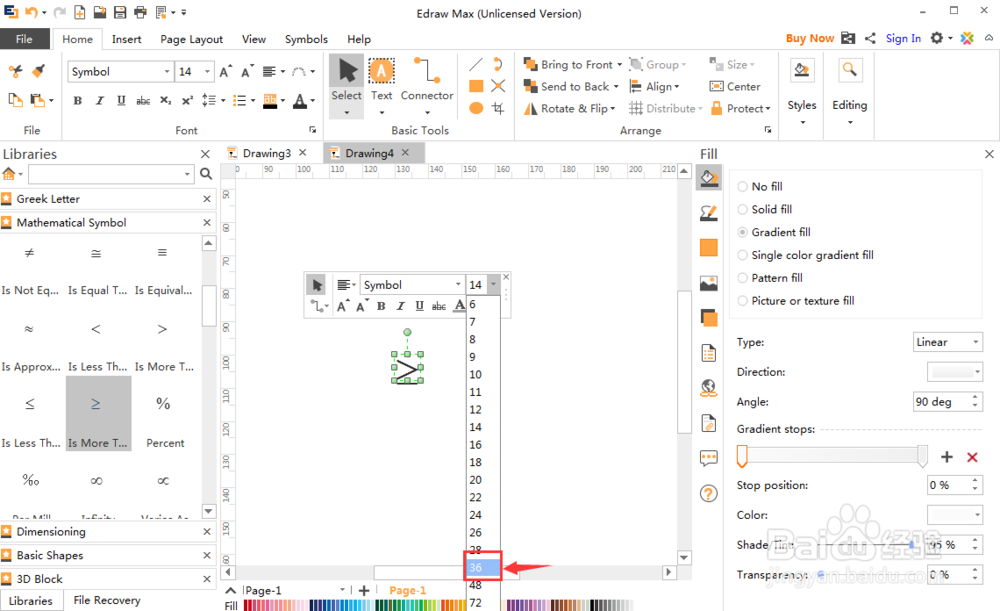Add a new page with plus button
The width and height of the screenshot is (1000, 611).
click(364, 591)
